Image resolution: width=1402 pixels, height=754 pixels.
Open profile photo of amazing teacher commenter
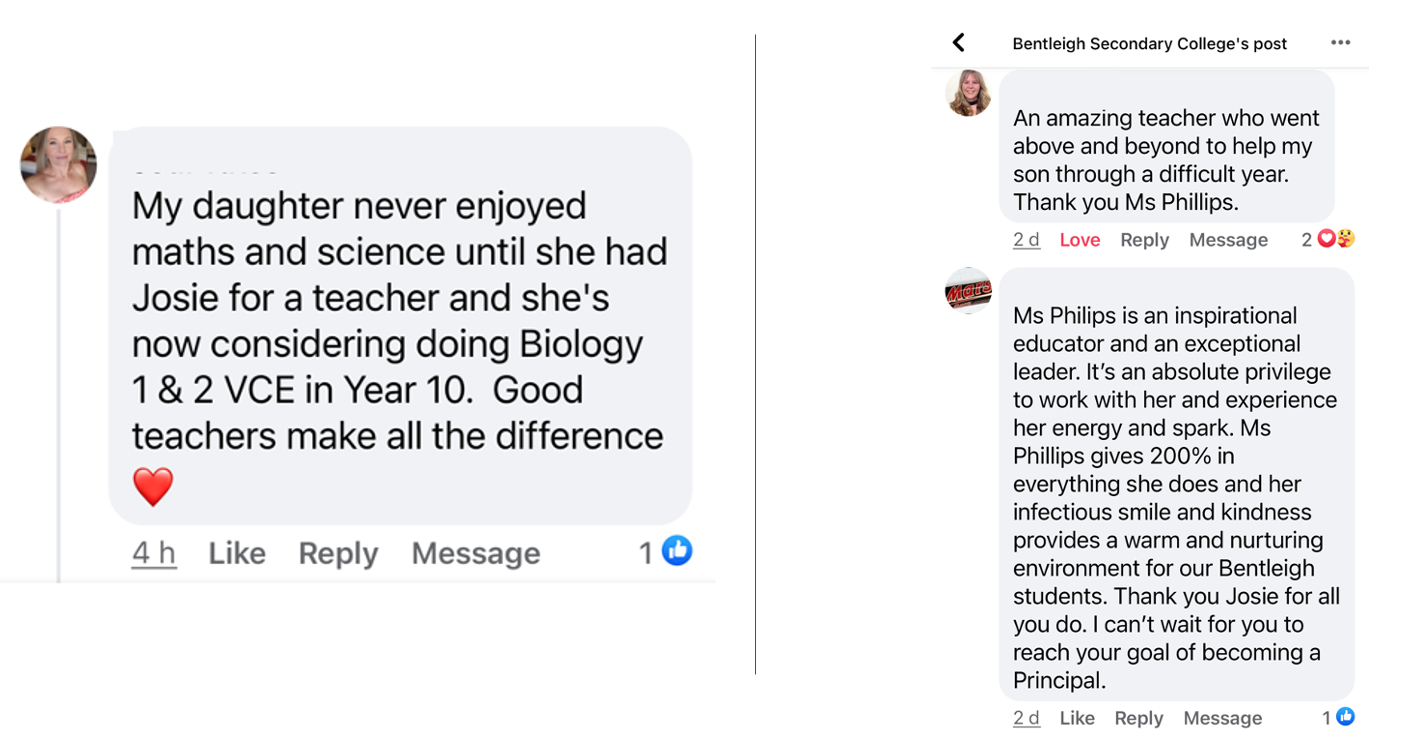coord(968,93)
